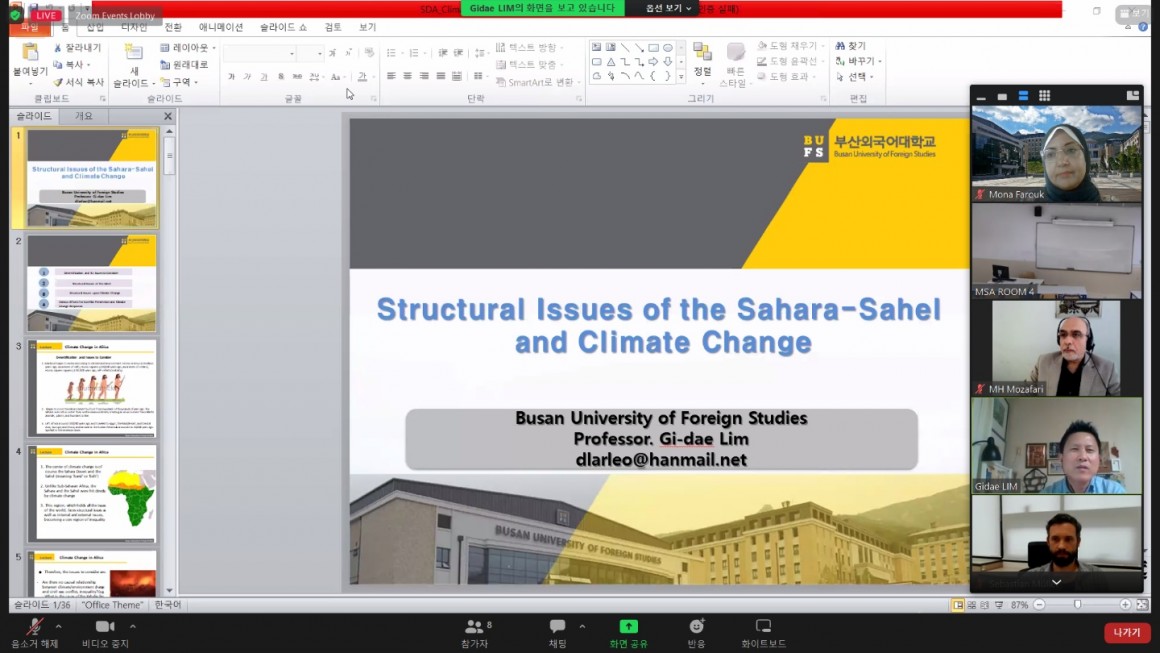The width and height of the screenshot is (1160, 653).
Task: Switch to the Outline (개요) pane tab
Action: point(84,116)
